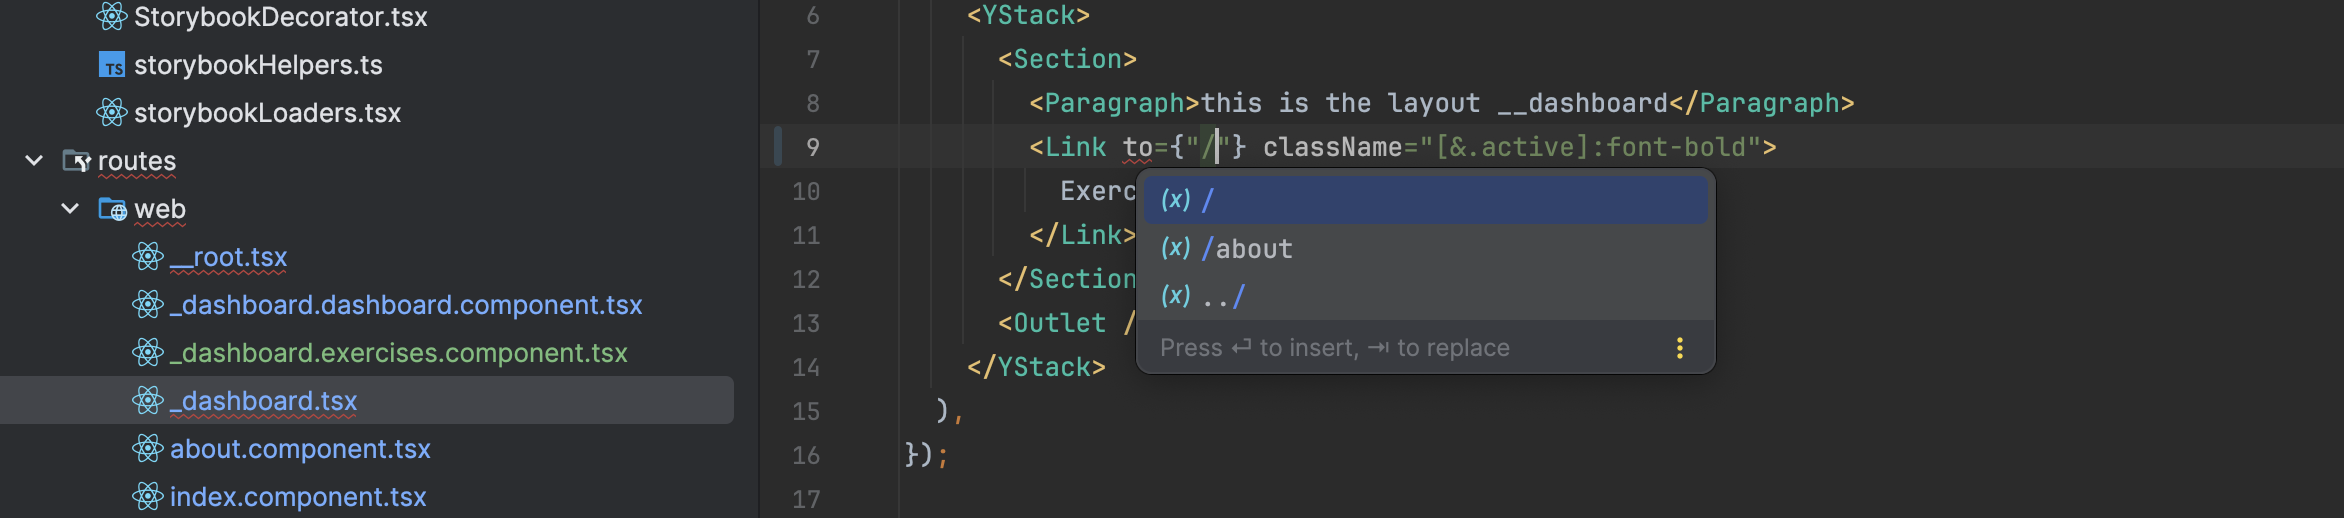This screenshot has height=518, width=2344.
Task: Select _dashboard.tsx in the tree
Action: (264, 401)
